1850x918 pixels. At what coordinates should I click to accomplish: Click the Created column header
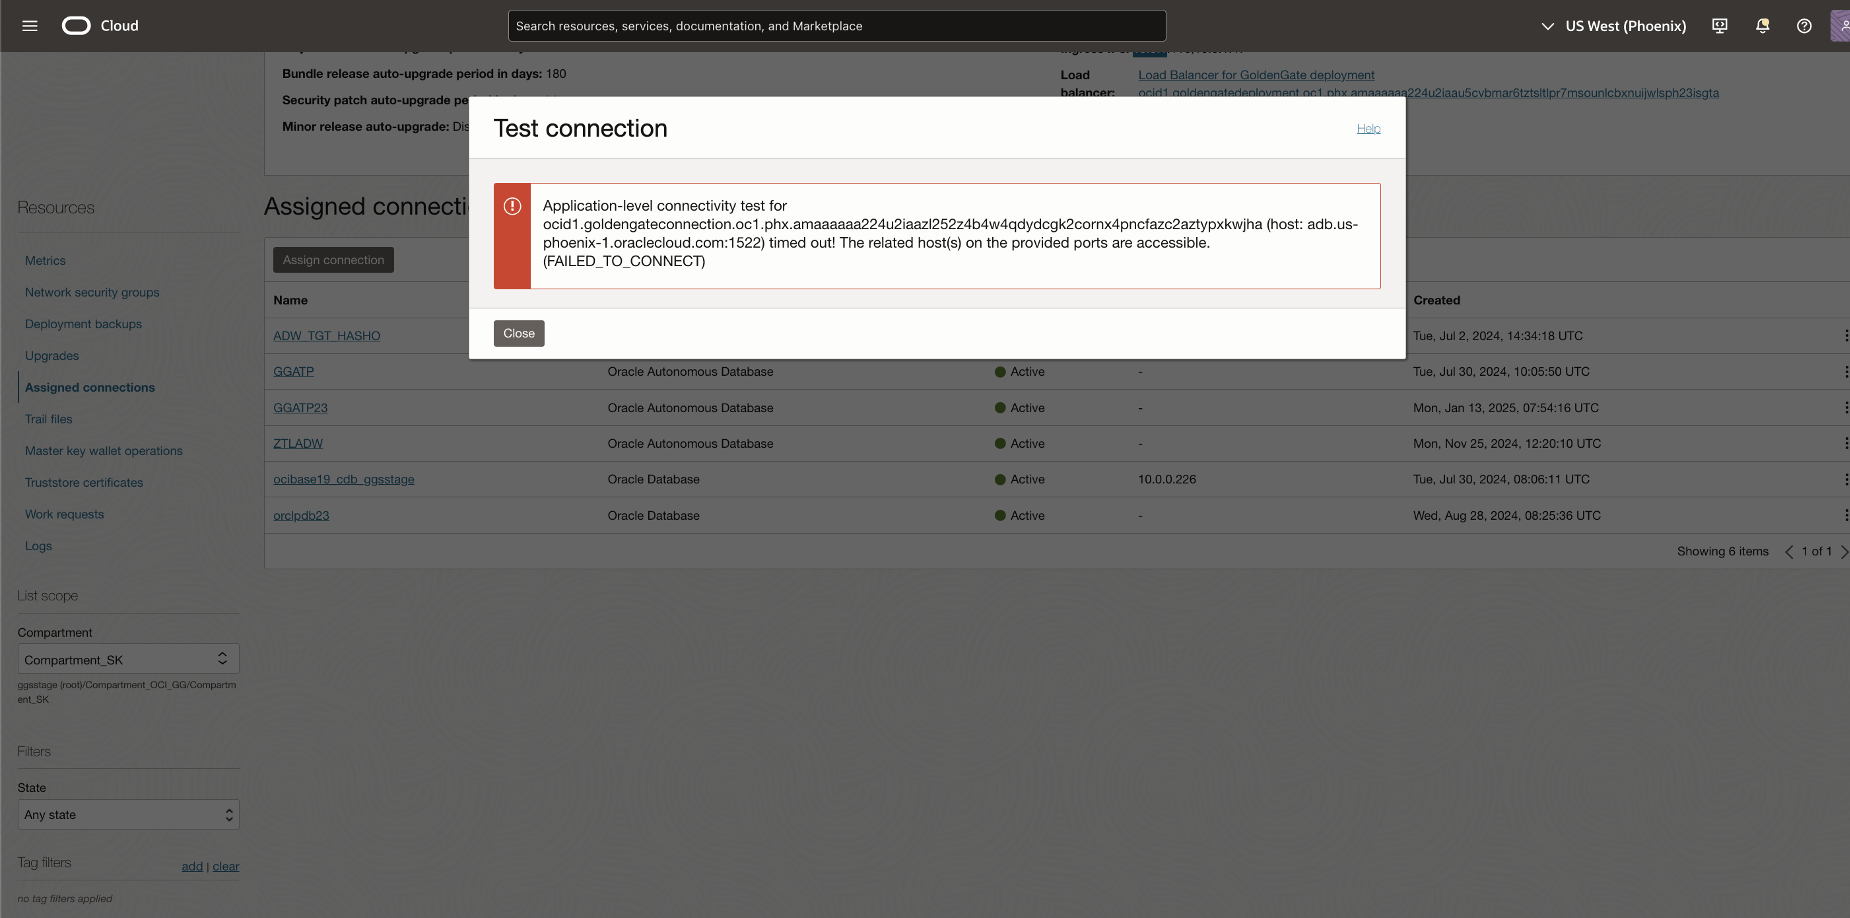[x=1437, y=300]
